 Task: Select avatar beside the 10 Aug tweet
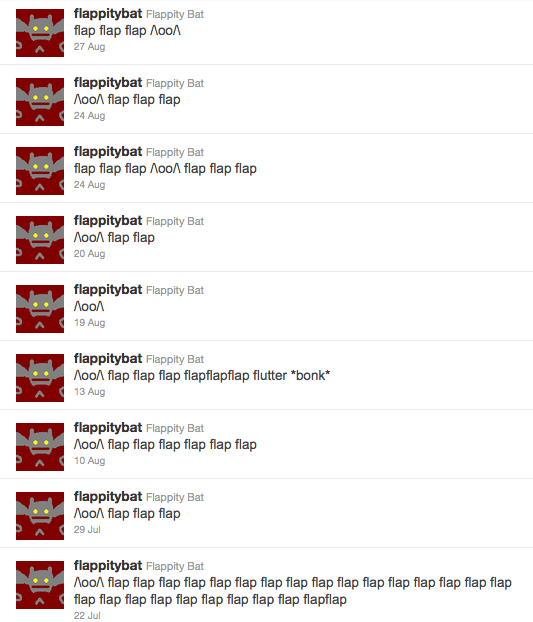40,447
